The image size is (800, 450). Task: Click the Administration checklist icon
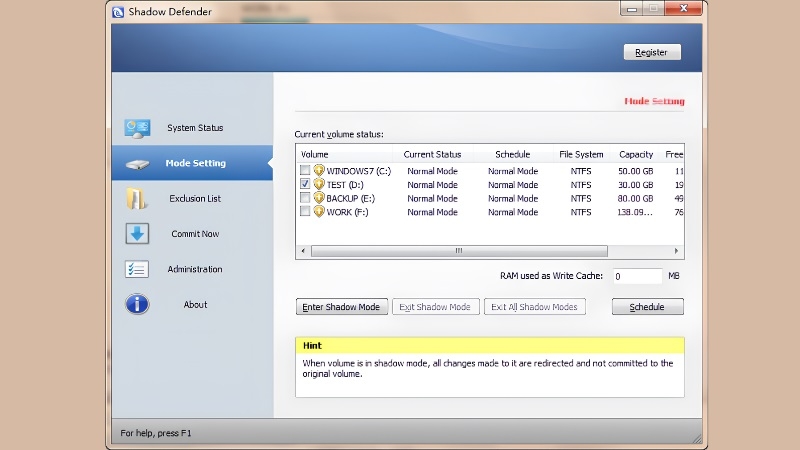click(137, 269)
